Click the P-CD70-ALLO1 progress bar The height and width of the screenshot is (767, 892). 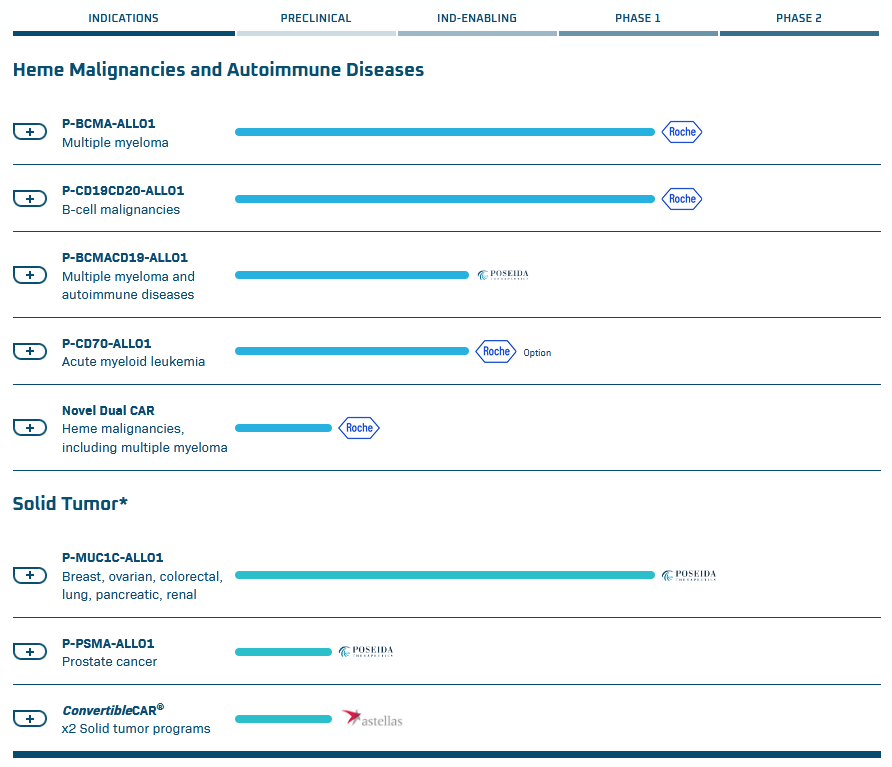(352, 351)
